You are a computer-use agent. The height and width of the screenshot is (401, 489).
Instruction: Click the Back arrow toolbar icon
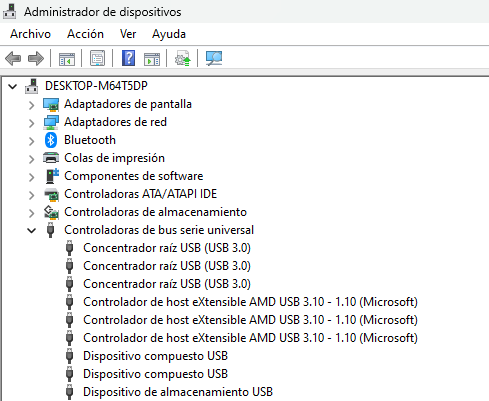(x=13, y=59)
